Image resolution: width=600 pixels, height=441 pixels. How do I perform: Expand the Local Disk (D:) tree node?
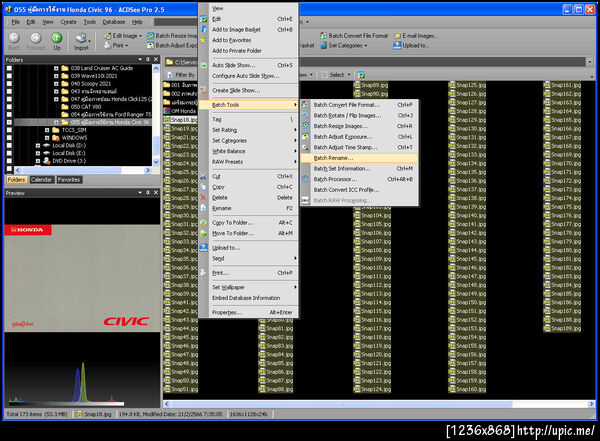pos(38,145)
